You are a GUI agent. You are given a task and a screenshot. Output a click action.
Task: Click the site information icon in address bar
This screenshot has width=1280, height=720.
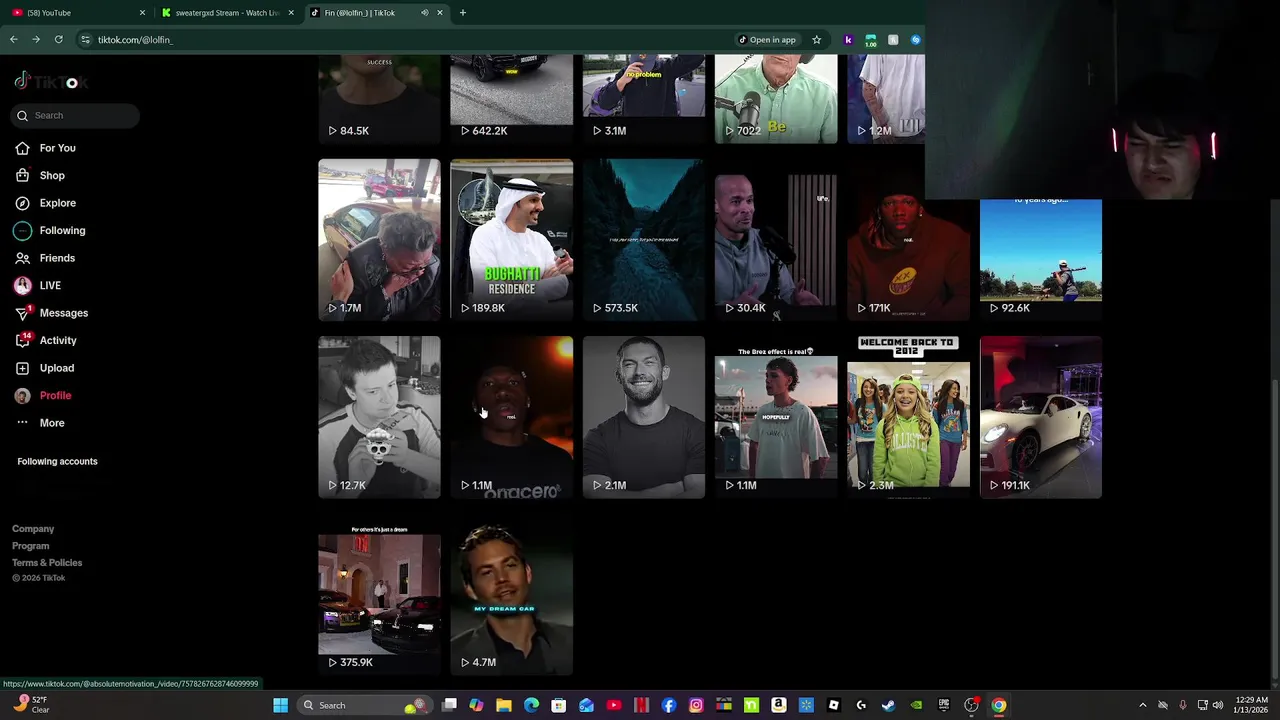point(86,40)
